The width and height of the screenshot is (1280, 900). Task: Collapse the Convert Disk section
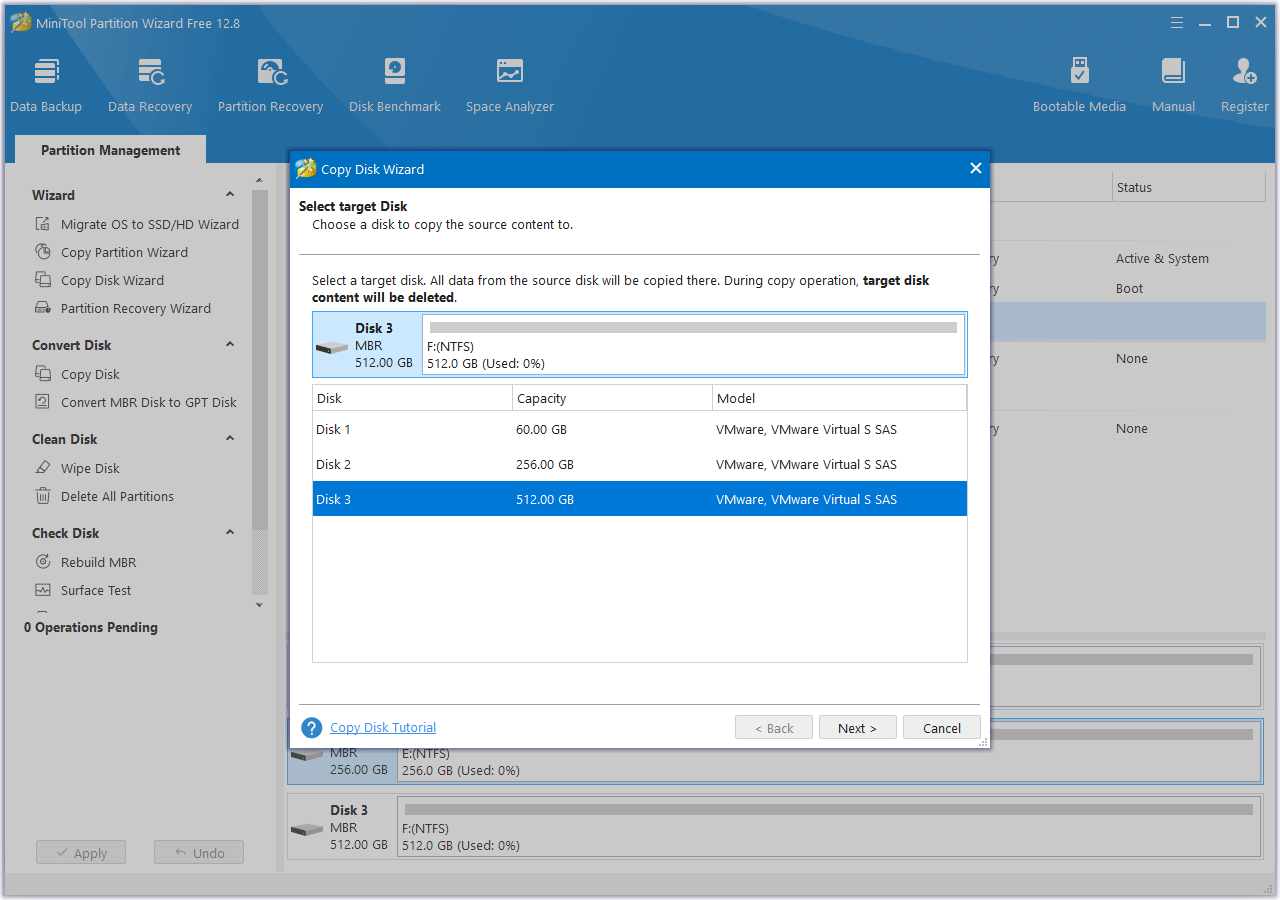(x=230, y=345)
